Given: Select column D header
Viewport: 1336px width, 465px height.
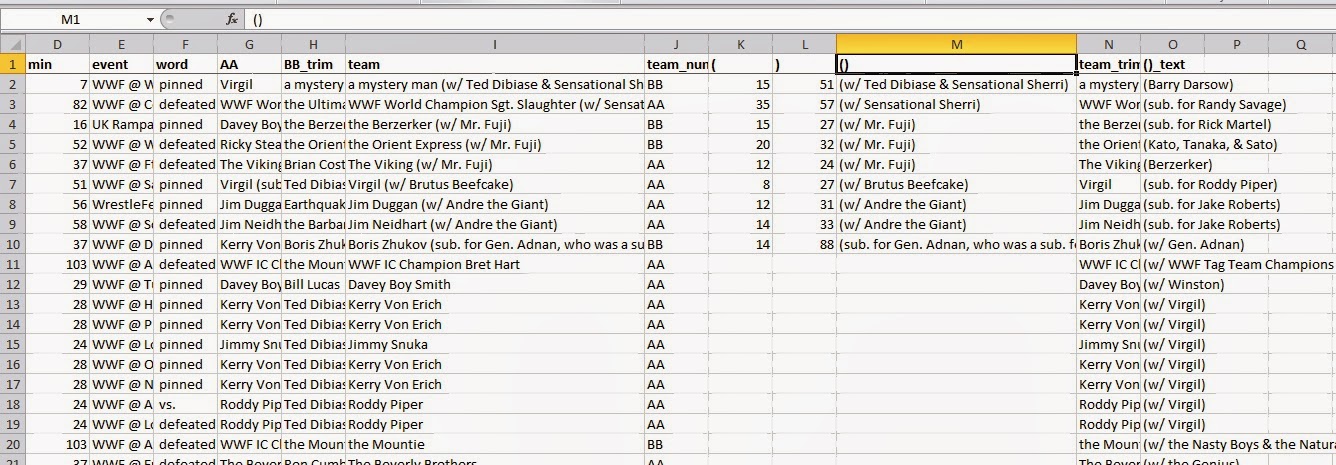Looking at the screenshot, I should 57,45.
